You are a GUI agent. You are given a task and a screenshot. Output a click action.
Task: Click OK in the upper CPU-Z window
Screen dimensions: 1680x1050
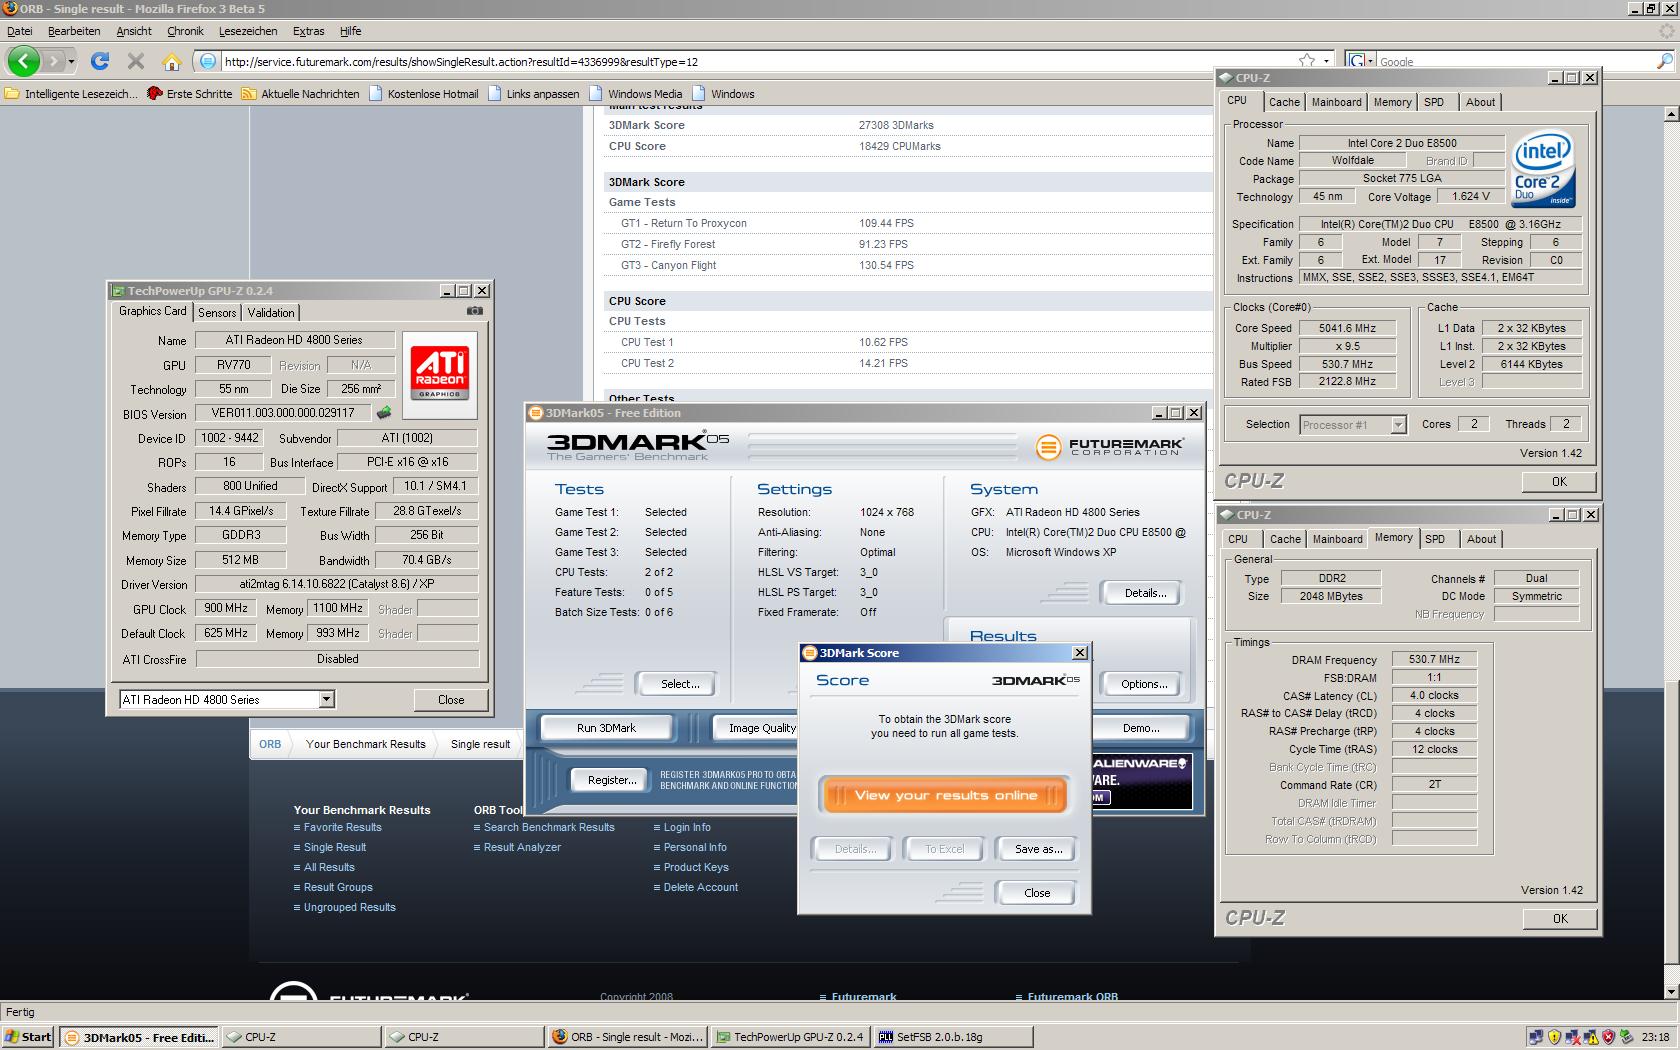point(1559,481)
